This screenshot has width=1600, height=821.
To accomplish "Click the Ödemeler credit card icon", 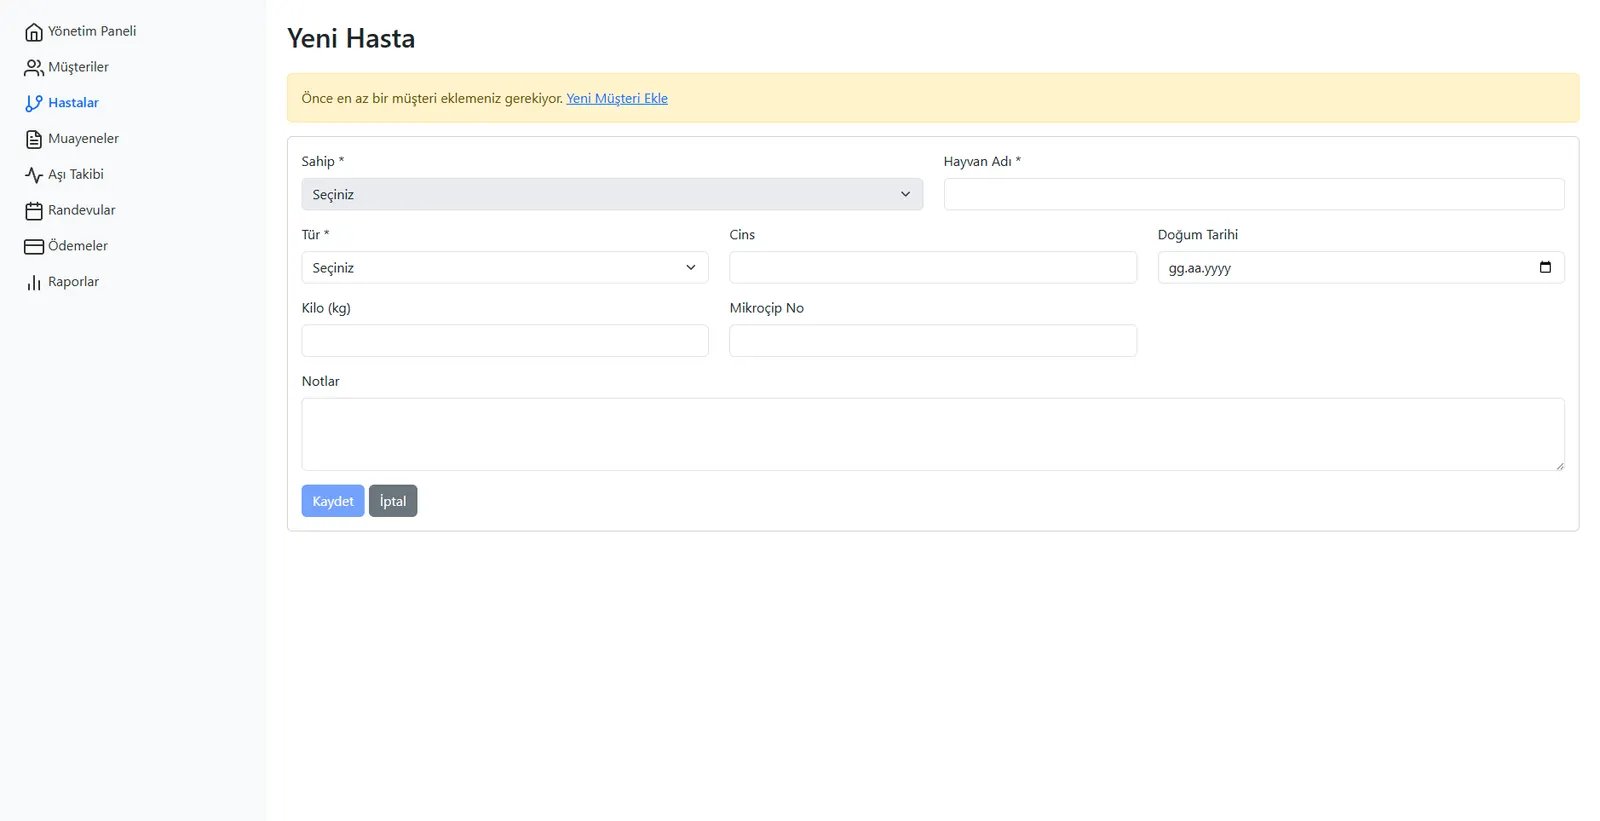I will 34,246.
